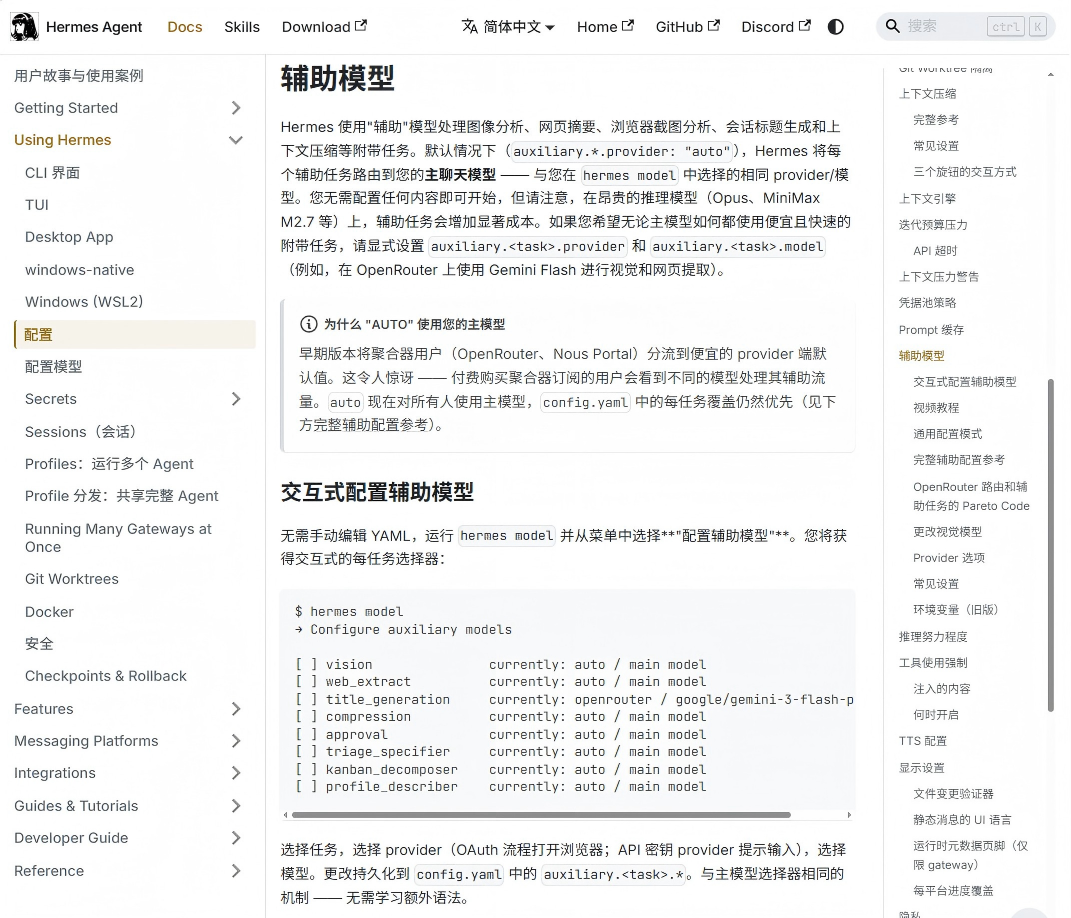Expand the Integrations section chevron
Image resolution: width=1071 pixels, height=918 pixels.
236,773
